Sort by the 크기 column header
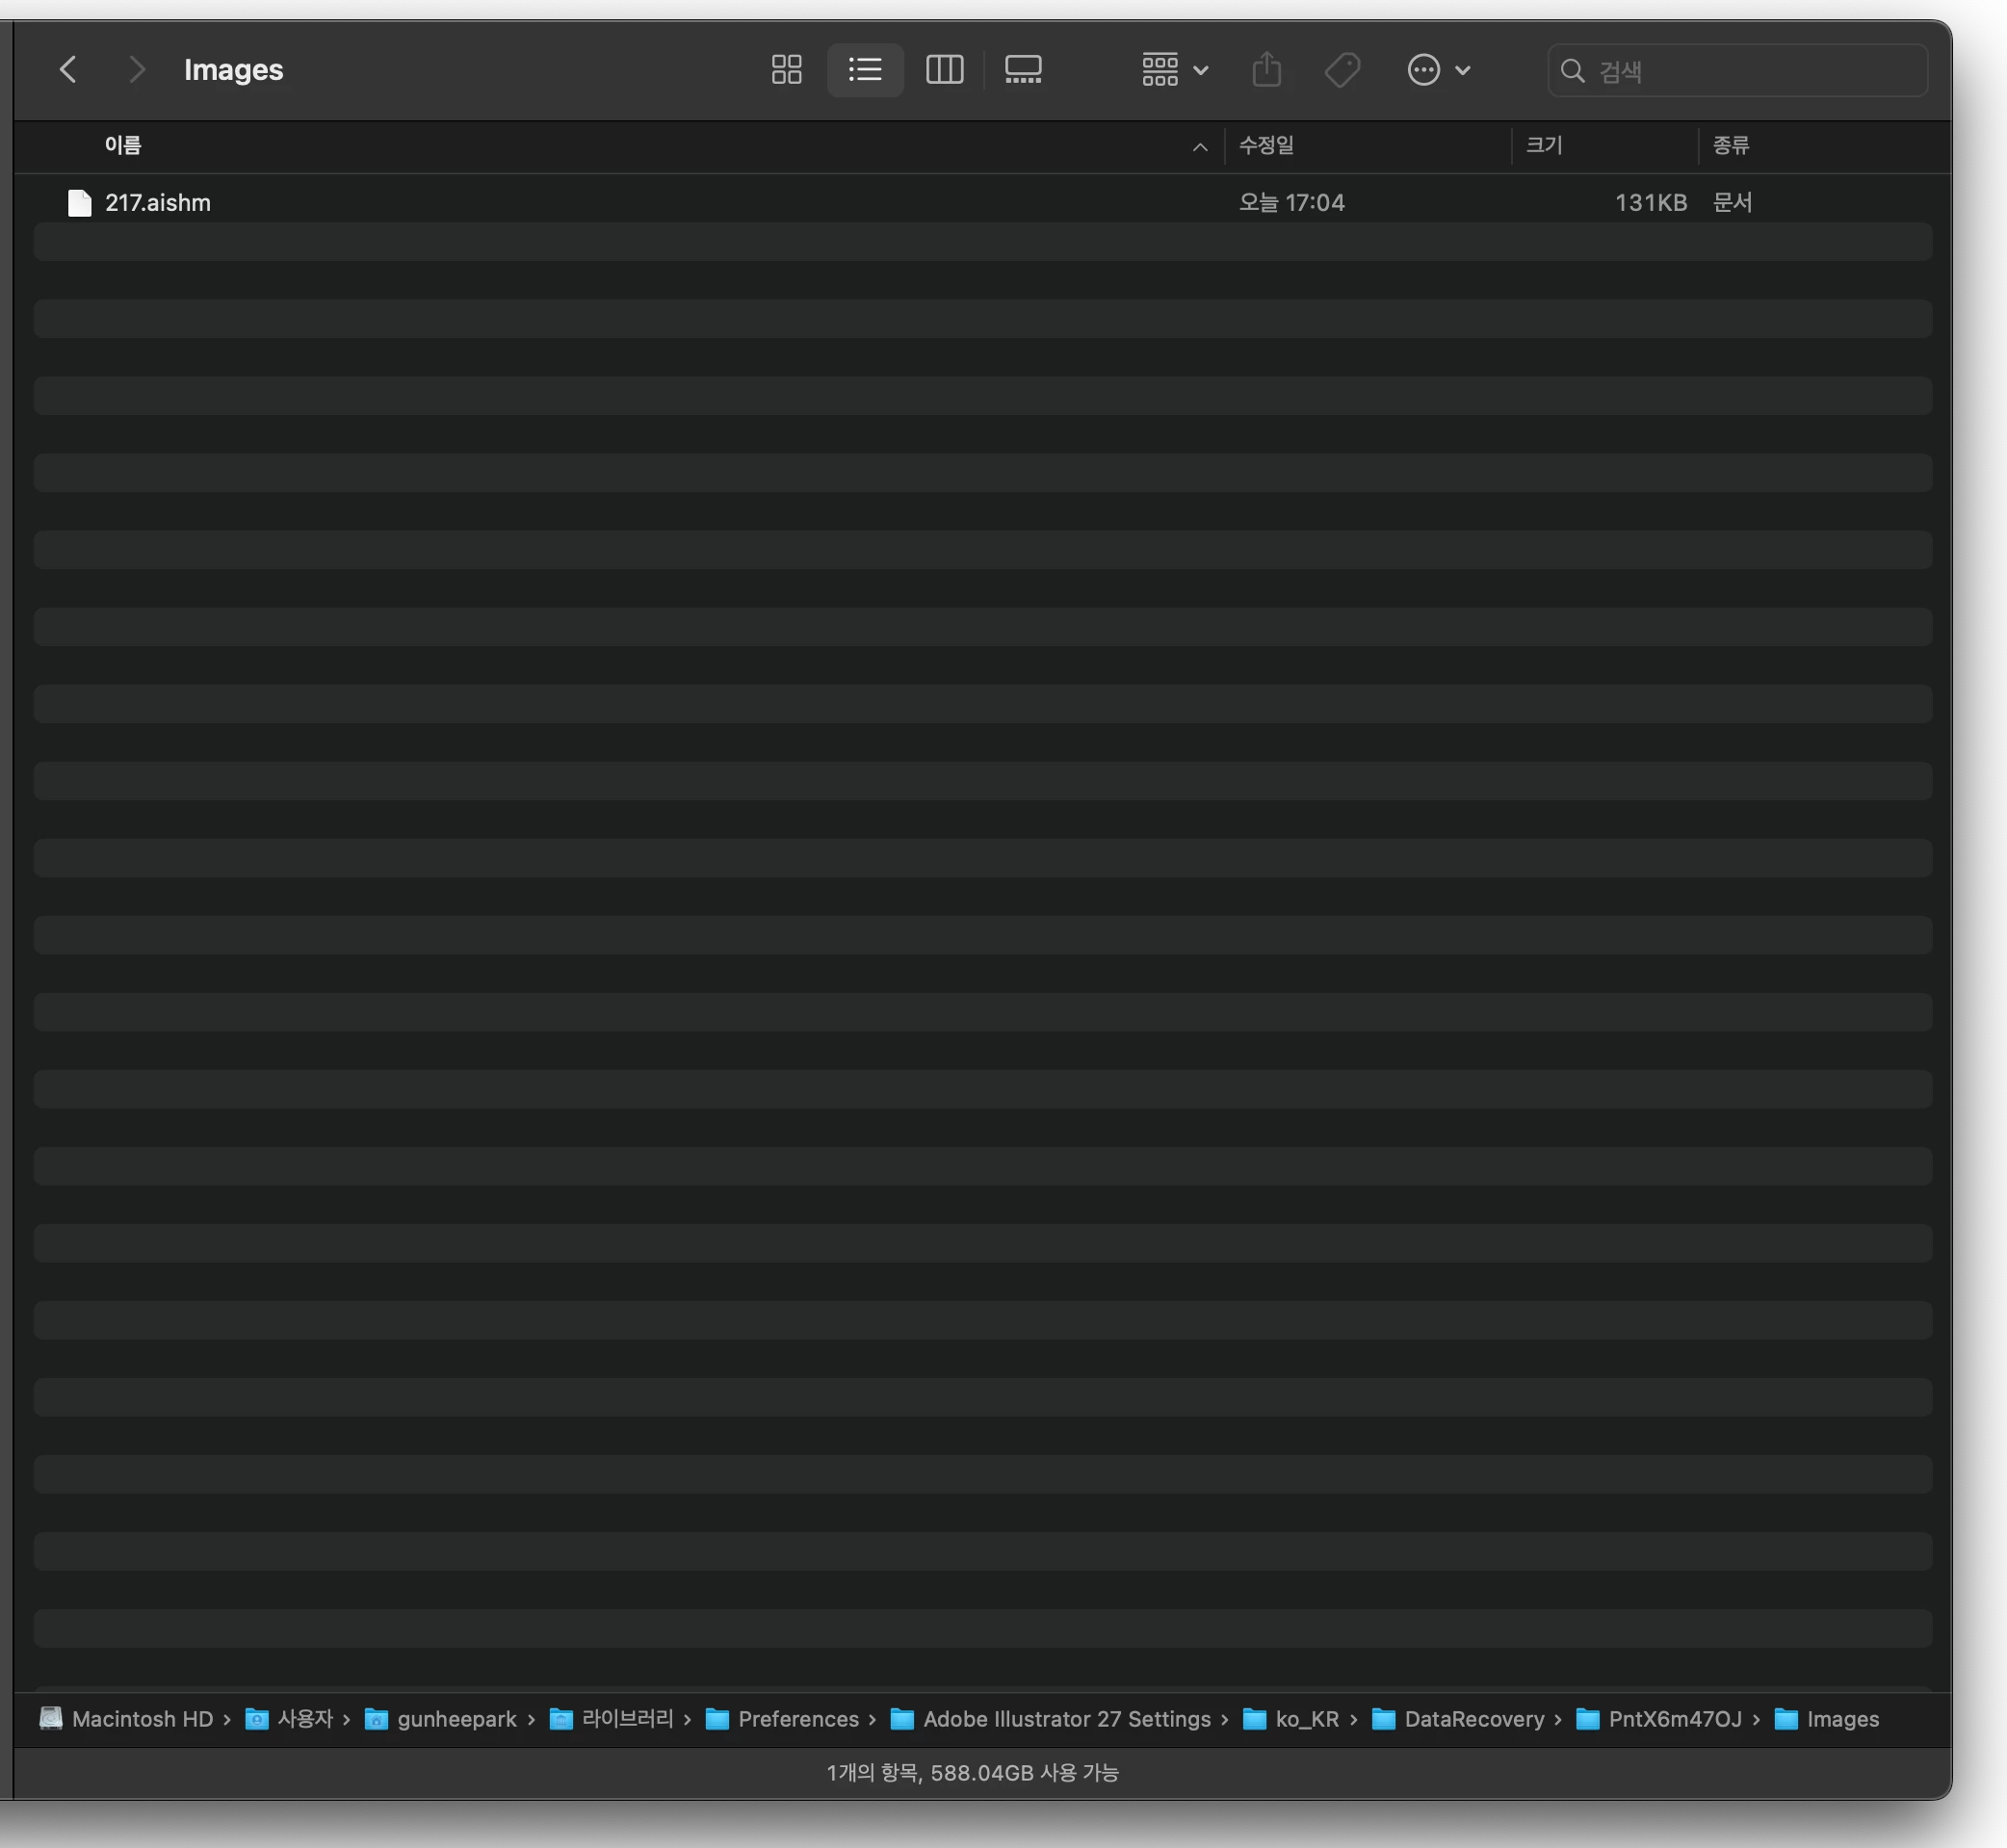2007x1848 pixels. pyautogui.click(x=1543, y=146)
